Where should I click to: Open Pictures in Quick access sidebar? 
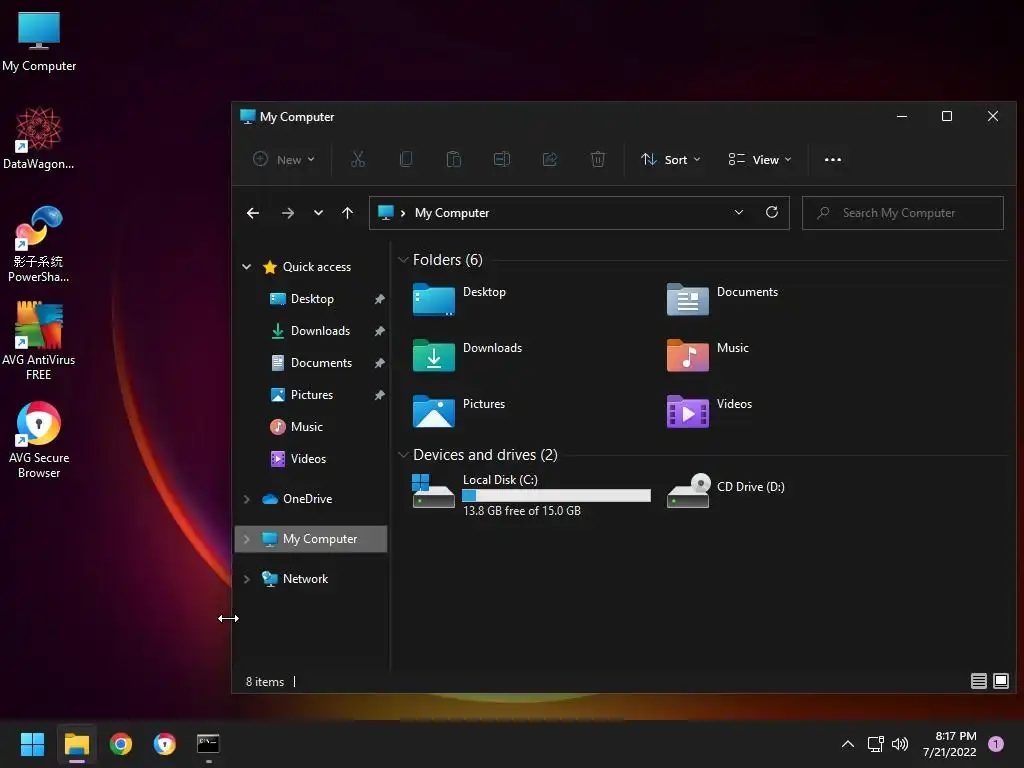tap(312, 394)
